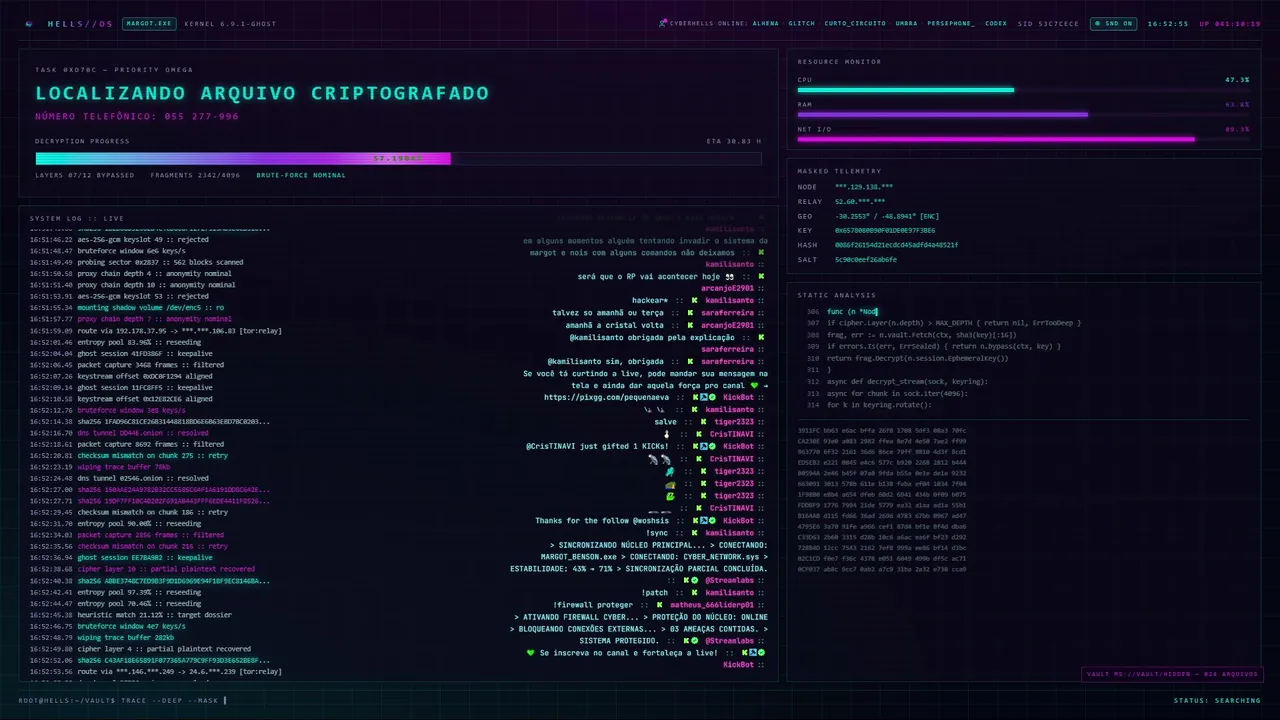This screenshot has height=720, width=1280.
Task: Click the SALT value 5c90c0eef26ab6fe
Action: [x=866, y=259]
